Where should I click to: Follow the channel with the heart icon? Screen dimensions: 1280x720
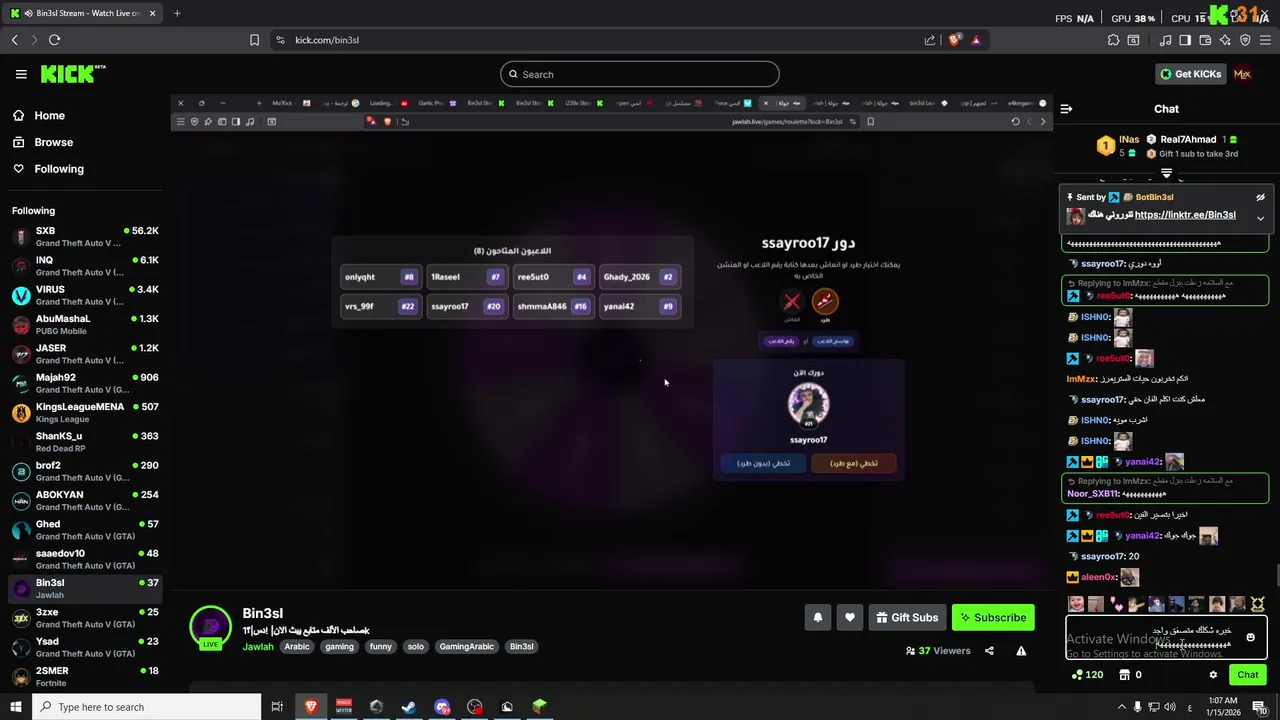click(x=849, y=618)
